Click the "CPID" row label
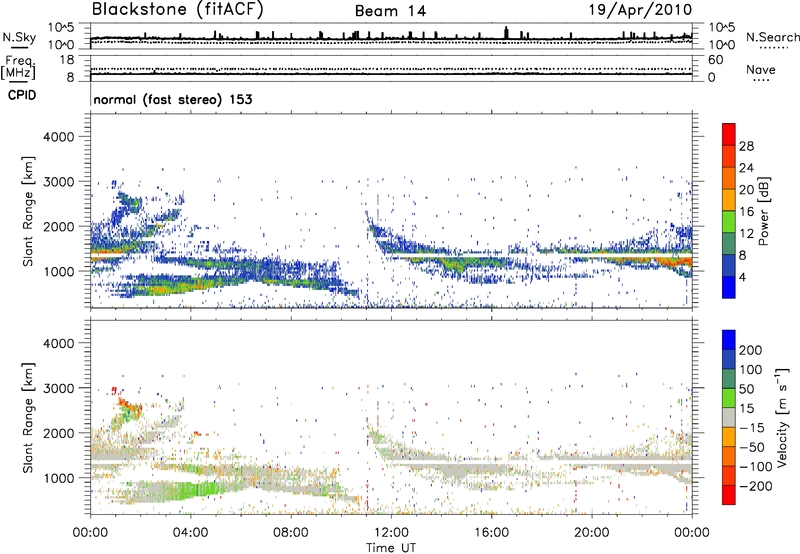 pyautogui.click(x=22, y=95)
